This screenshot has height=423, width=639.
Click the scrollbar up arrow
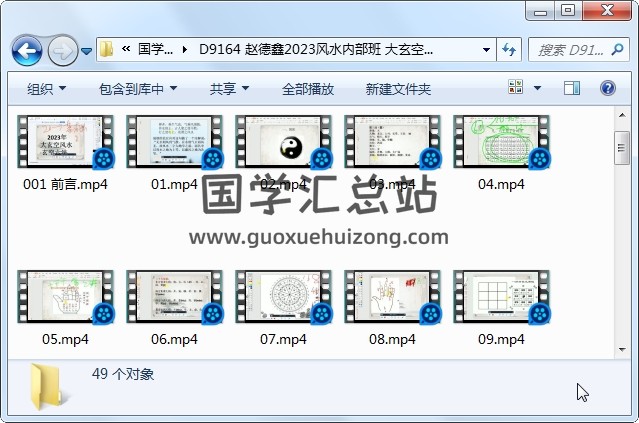coord(622,115)
